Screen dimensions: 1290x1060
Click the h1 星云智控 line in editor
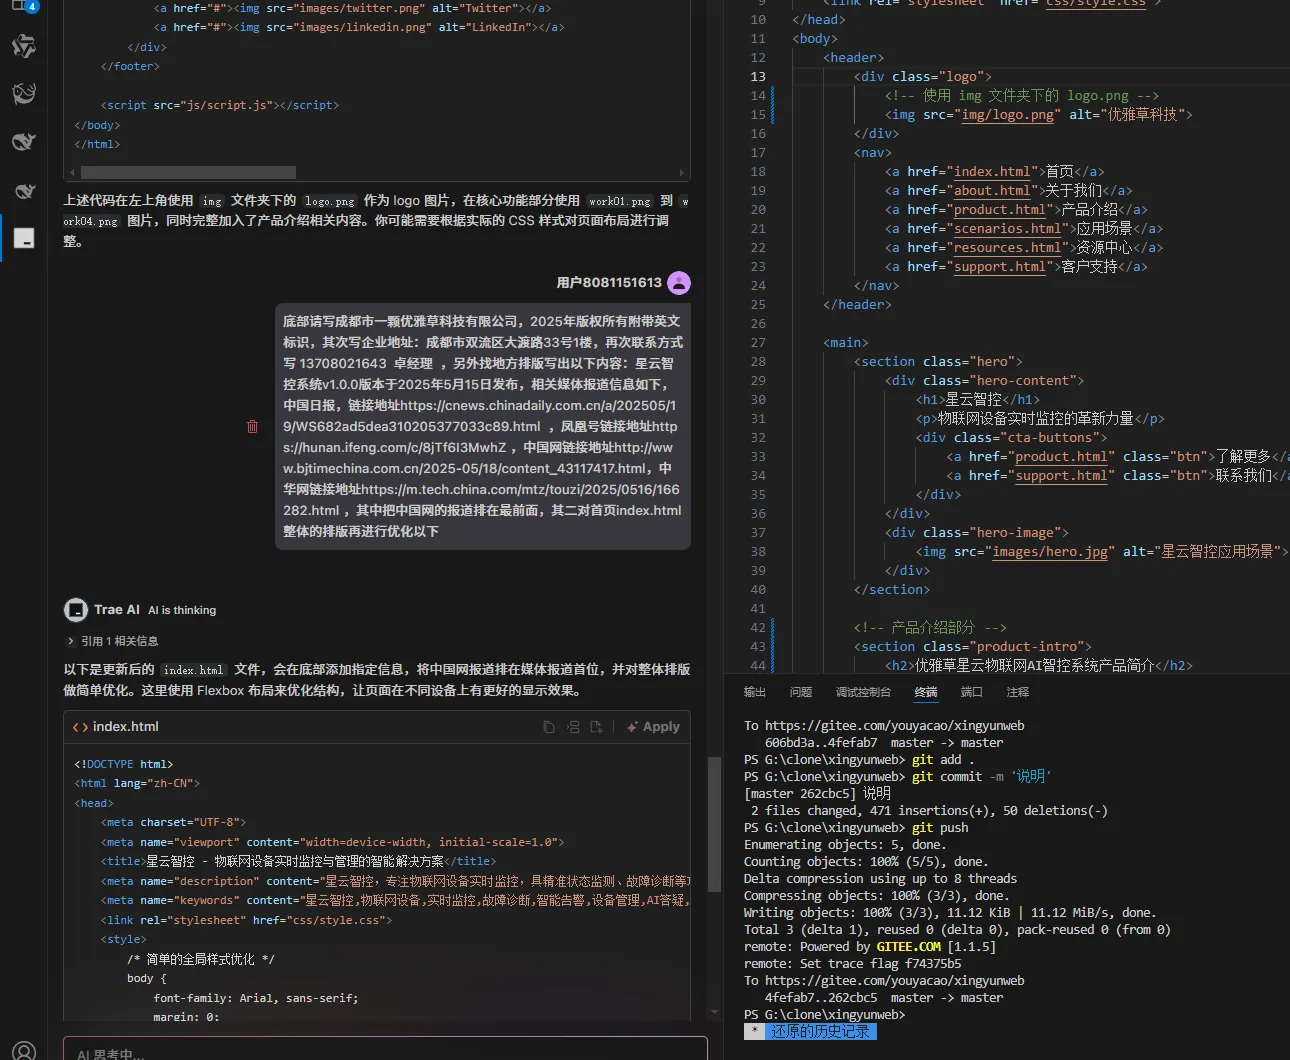coord(978,400)
